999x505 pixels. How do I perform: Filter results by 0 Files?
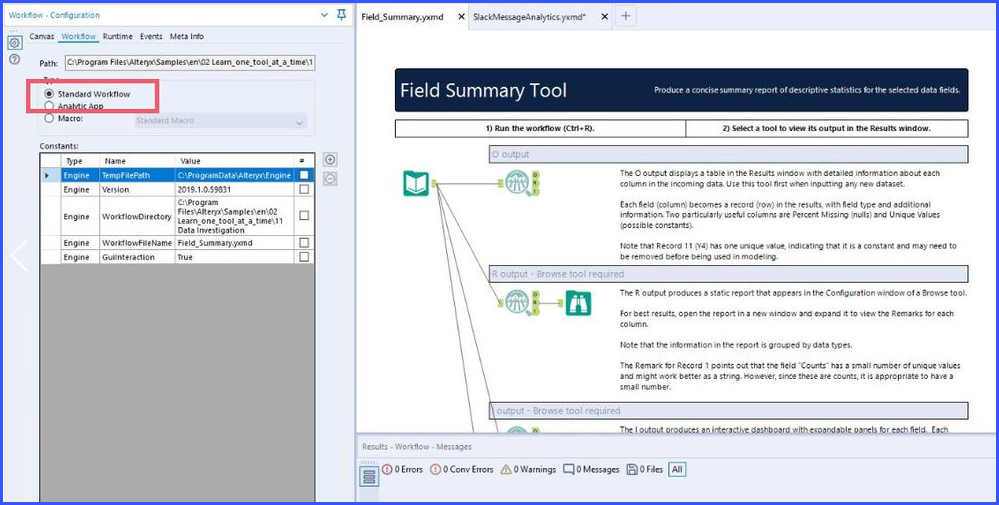click(645, 469)
